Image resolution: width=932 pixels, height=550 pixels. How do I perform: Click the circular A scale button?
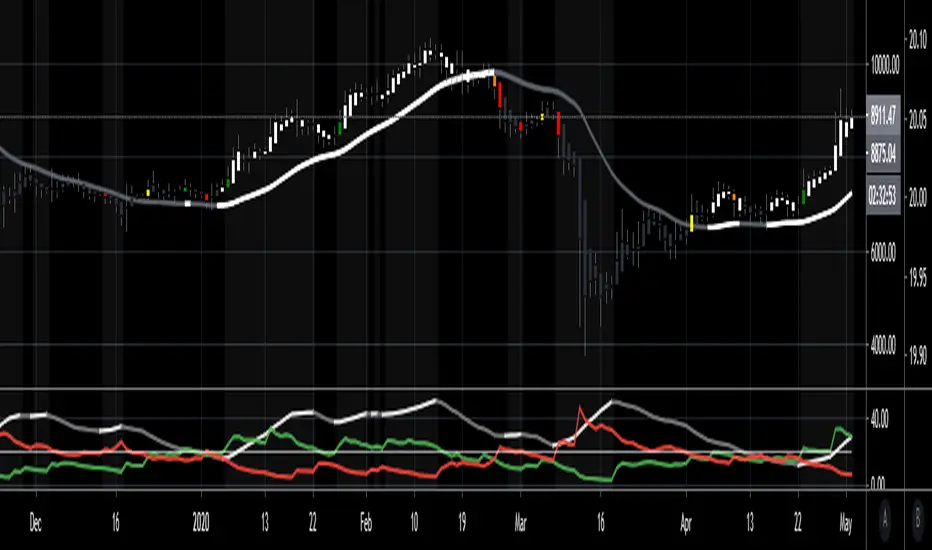tap(885, 521)
